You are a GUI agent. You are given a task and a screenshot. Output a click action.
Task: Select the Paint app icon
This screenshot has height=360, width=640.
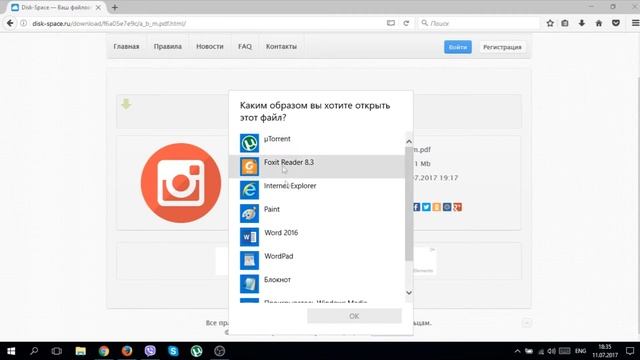tap(249, 213)
